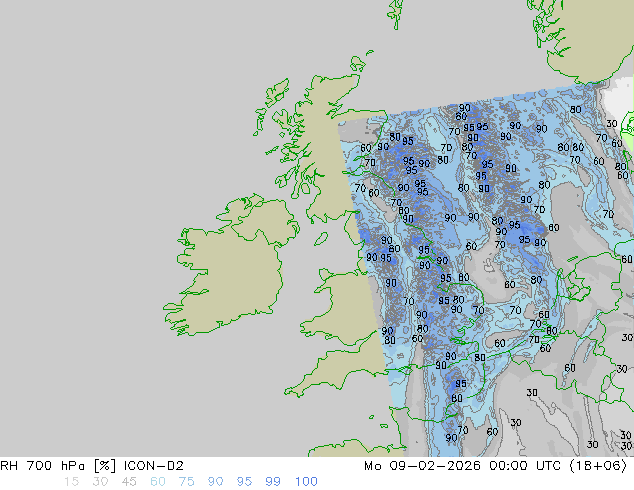Click the Isle of Man outline

tap(321, 239)
